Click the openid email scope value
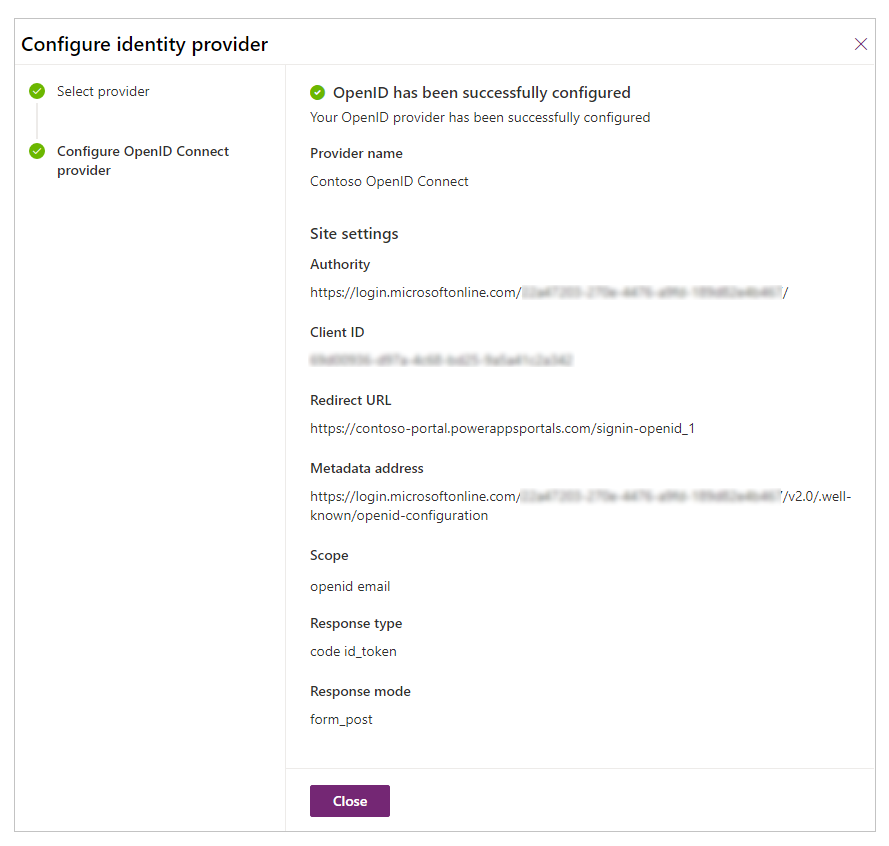 pyautogui.click(x=350, y=587)
